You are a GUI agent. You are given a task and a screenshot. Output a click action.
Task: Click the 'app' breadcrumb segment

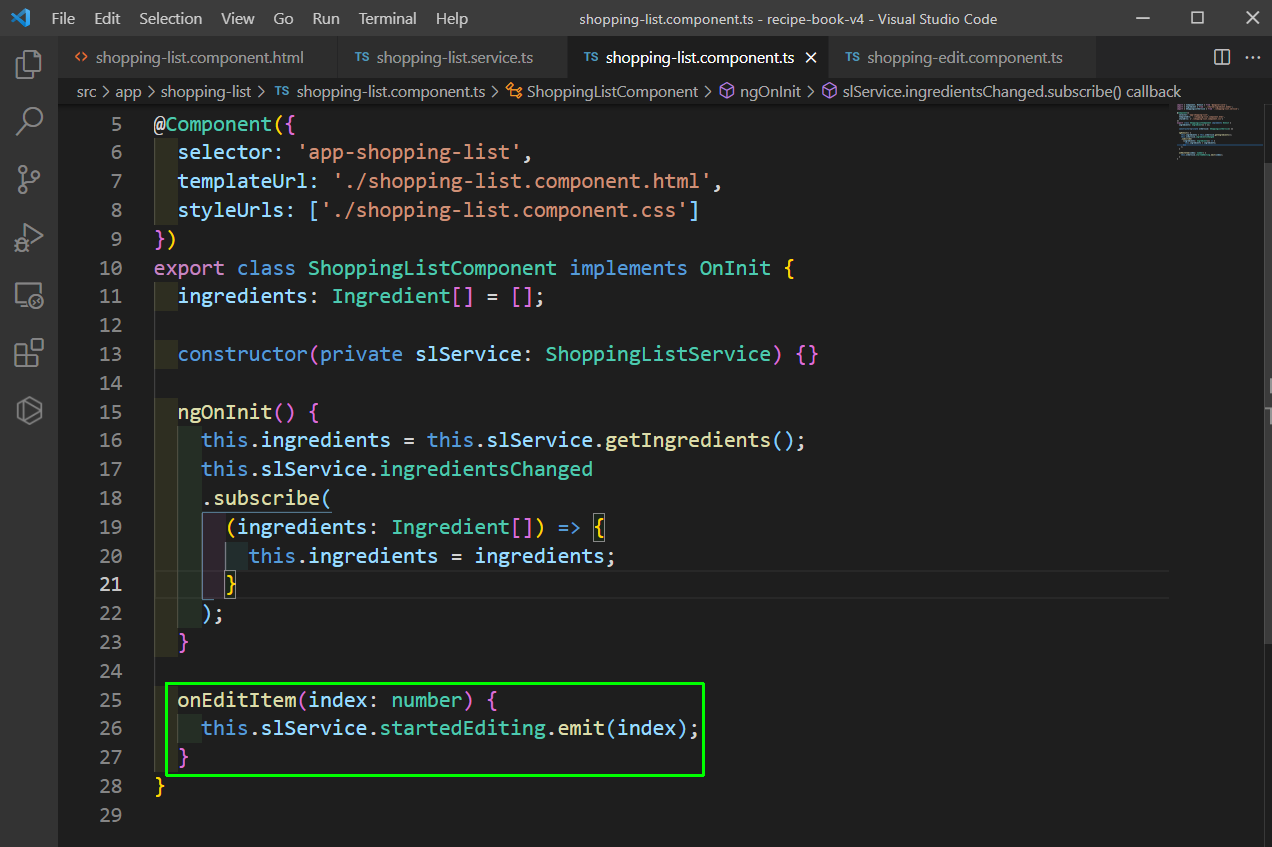pos(129,91)
